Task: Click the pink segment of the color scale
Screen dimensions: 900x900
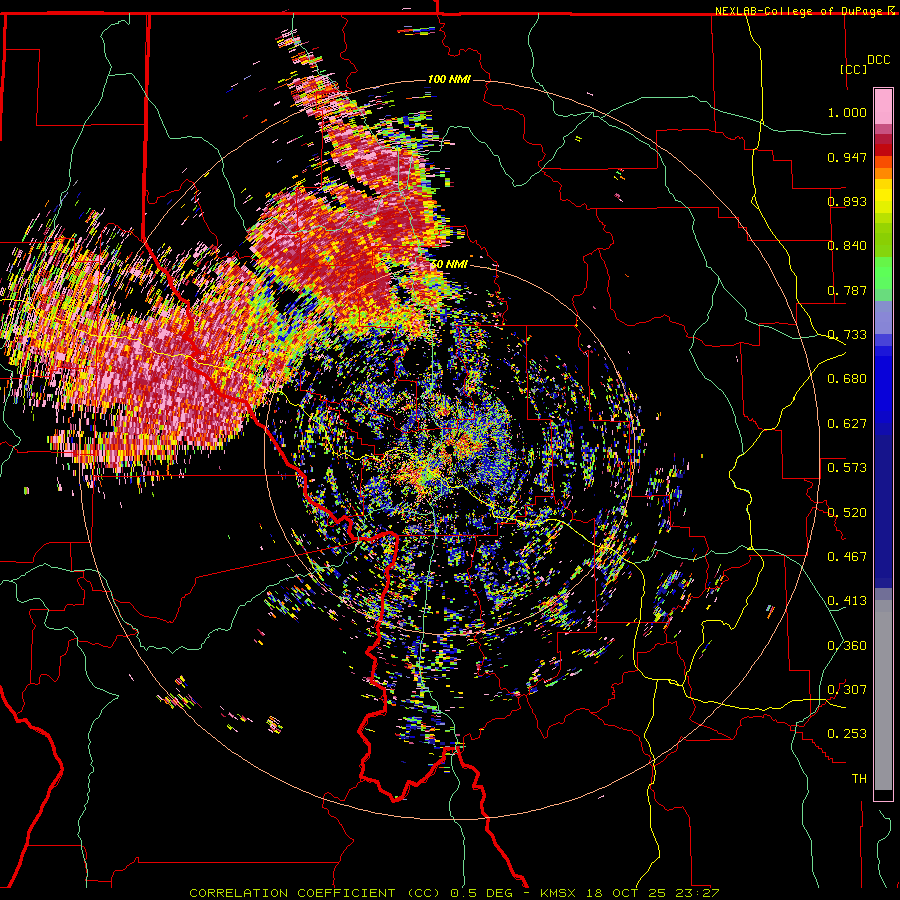Action: [883, 106]
